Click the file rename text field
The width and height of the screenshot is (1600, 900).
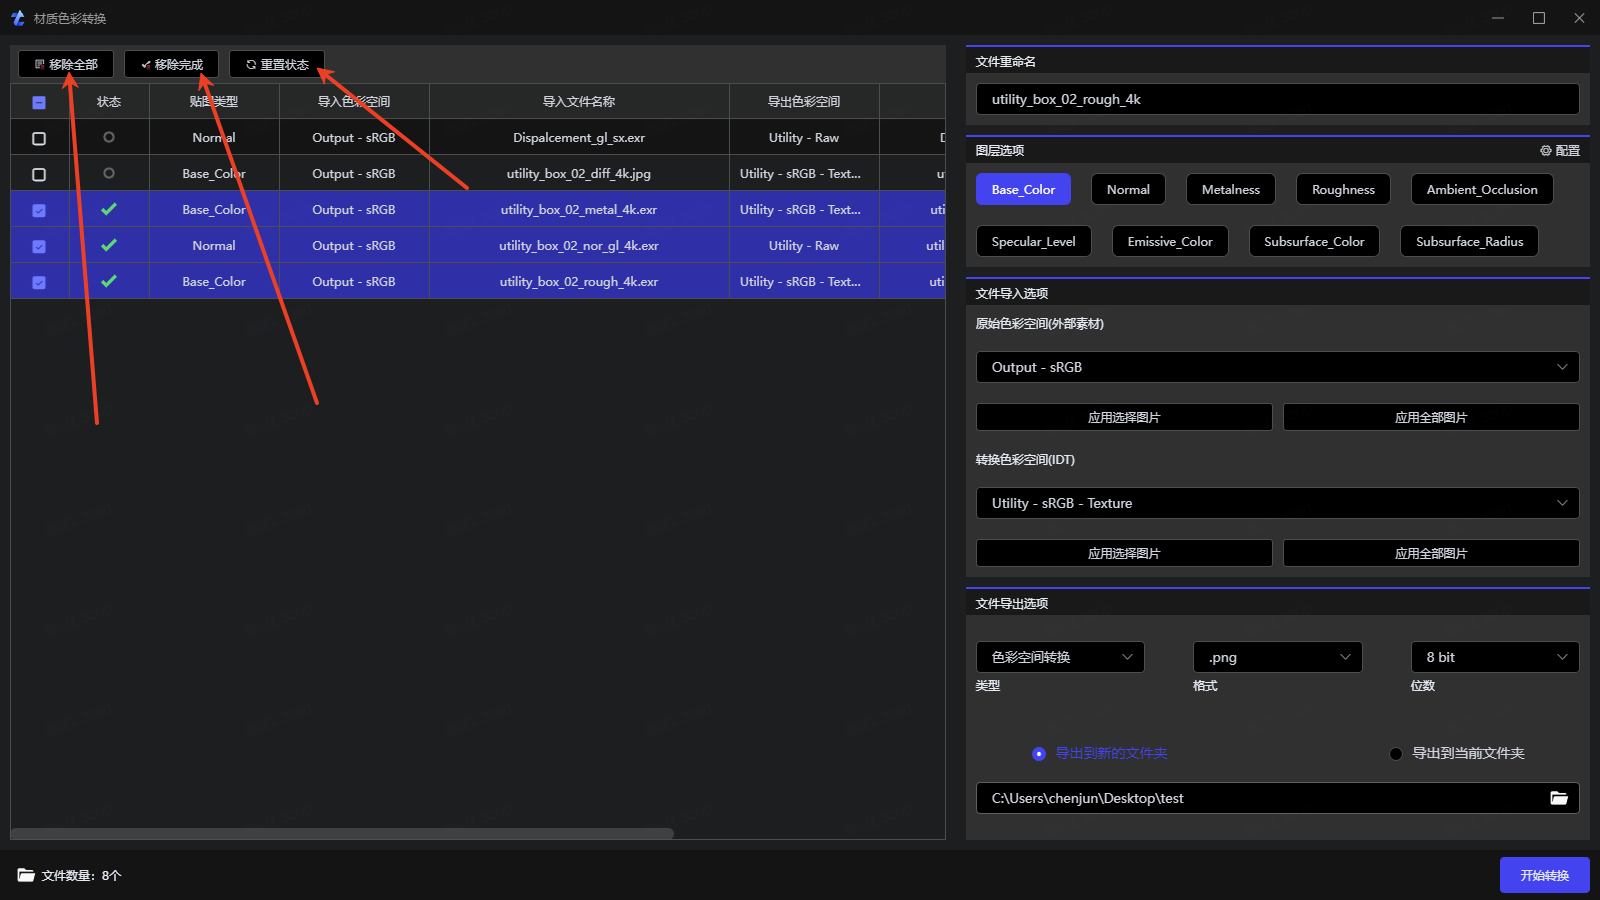(1277, 99)
